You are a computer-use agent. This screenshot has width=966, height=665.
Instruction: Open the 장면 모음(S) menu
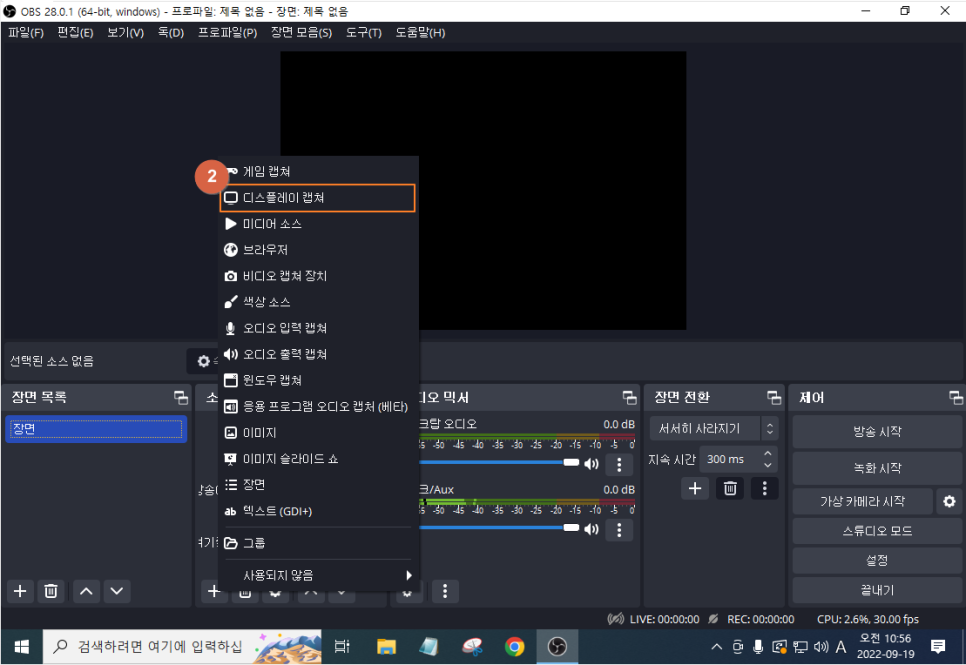[x=301, y=33]
